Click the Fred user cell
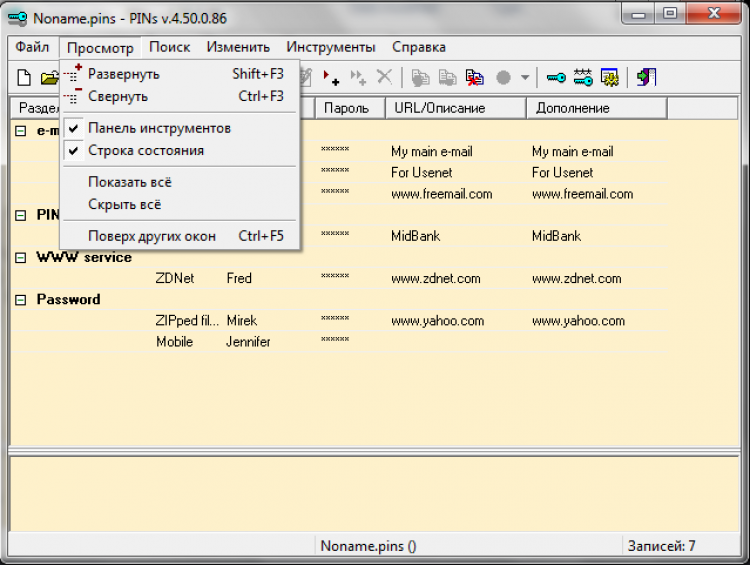This screenshot has height=565, width=750. [x=239, y=278]
